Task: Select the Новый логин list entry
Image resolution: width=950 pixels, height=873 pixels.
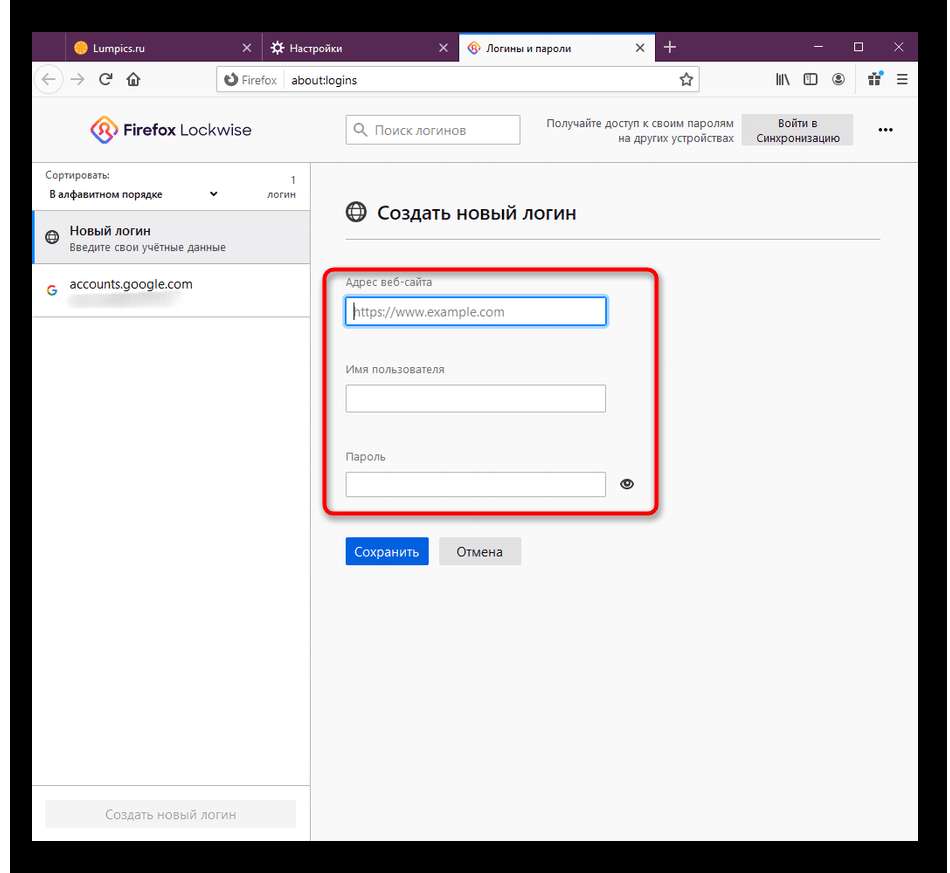Action: click(x=171, y=237)
